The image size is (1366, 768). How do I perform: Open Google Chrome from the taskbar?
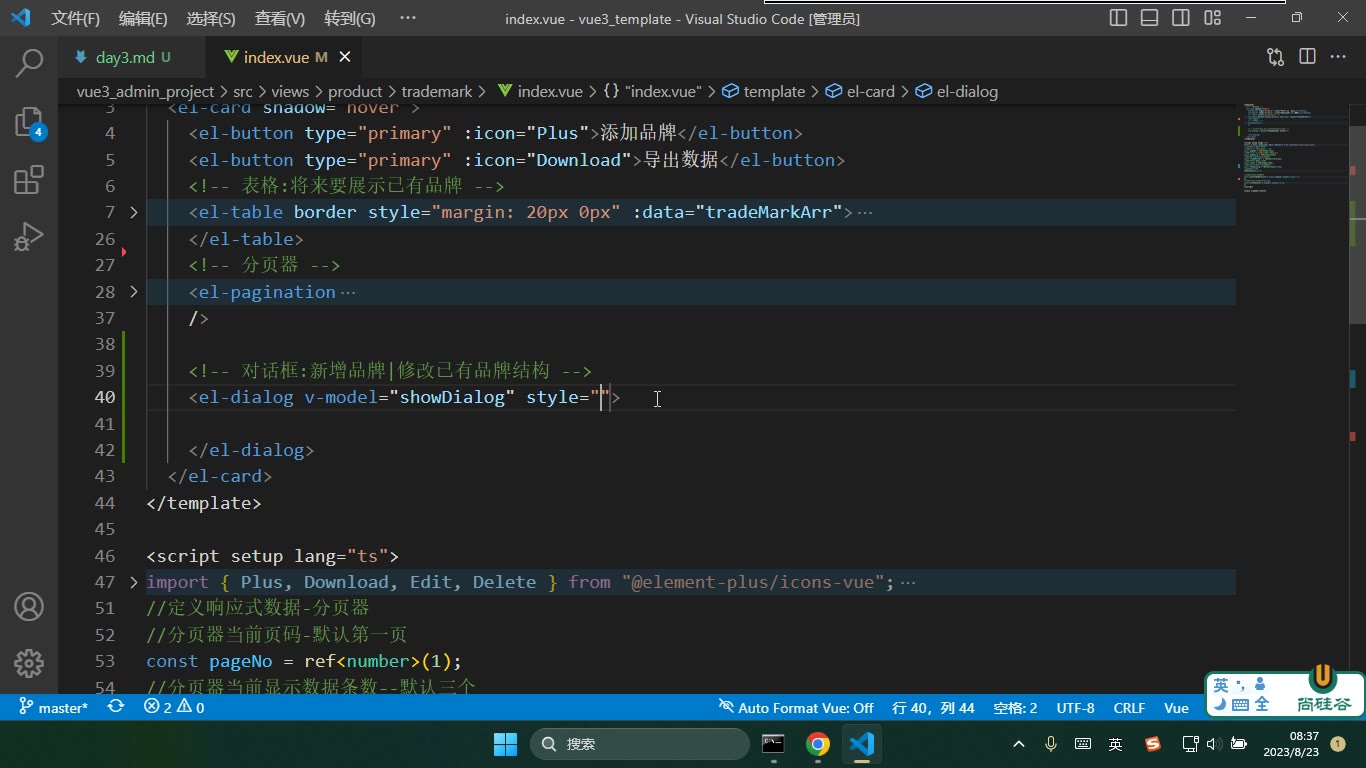click(818, 744)
